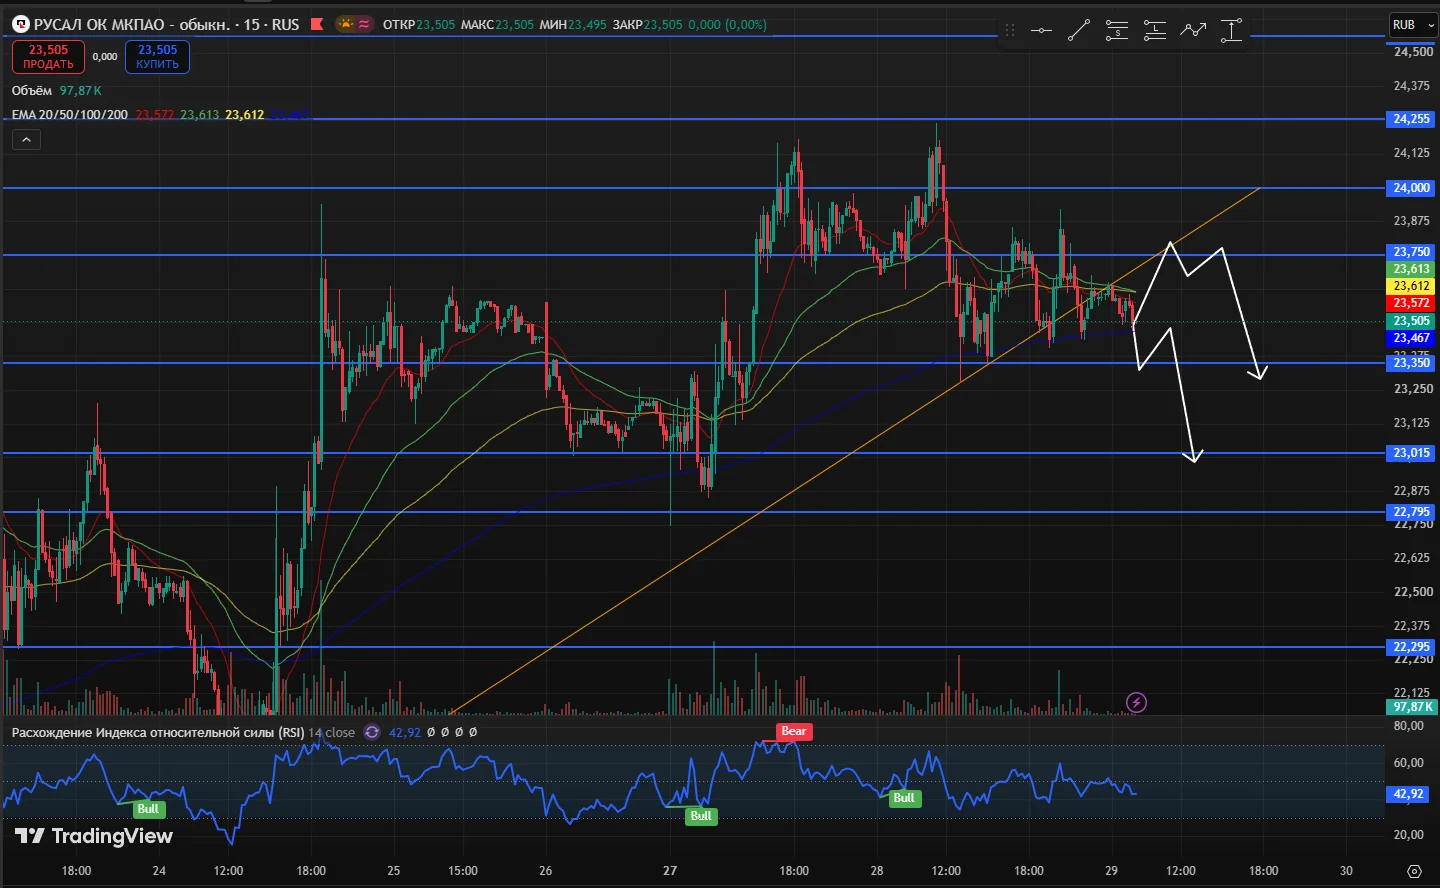The width and height of the screenshot is (1440, 888).
Task: Click date 27 on the time axis
Action: tap(670, 870)
